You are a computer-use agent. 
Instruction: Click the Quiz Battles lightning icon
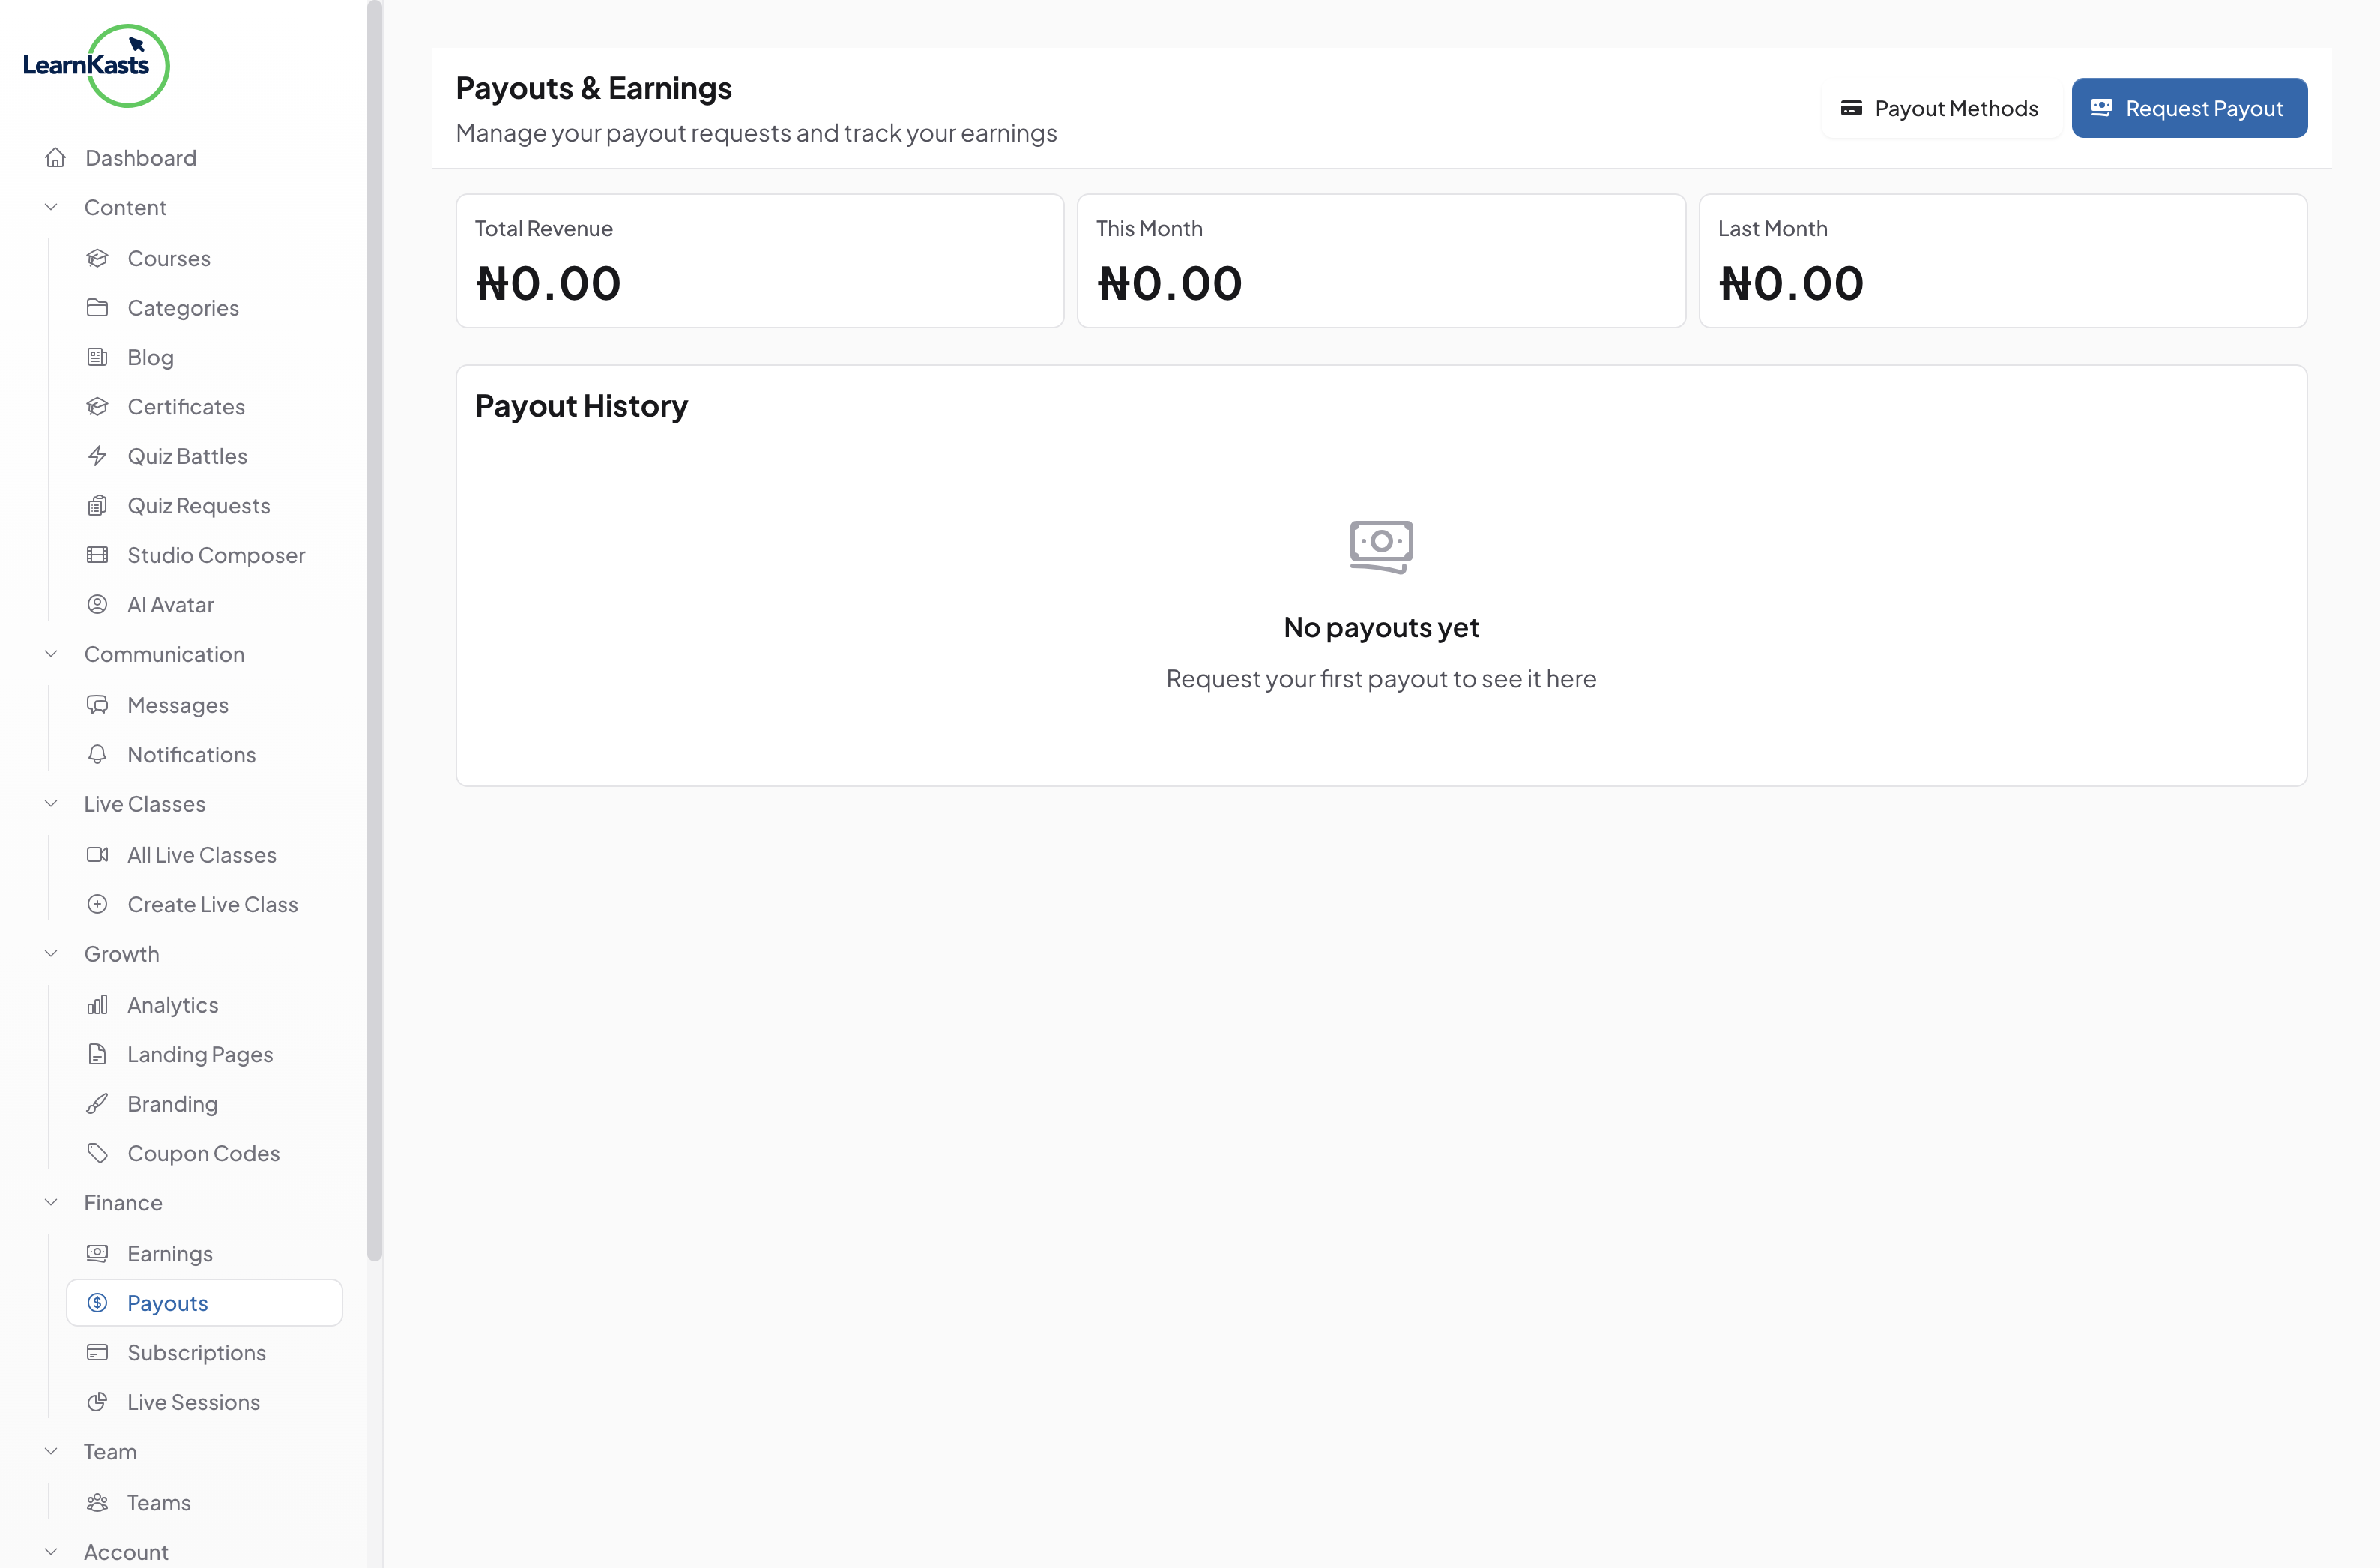coord(98,455)
